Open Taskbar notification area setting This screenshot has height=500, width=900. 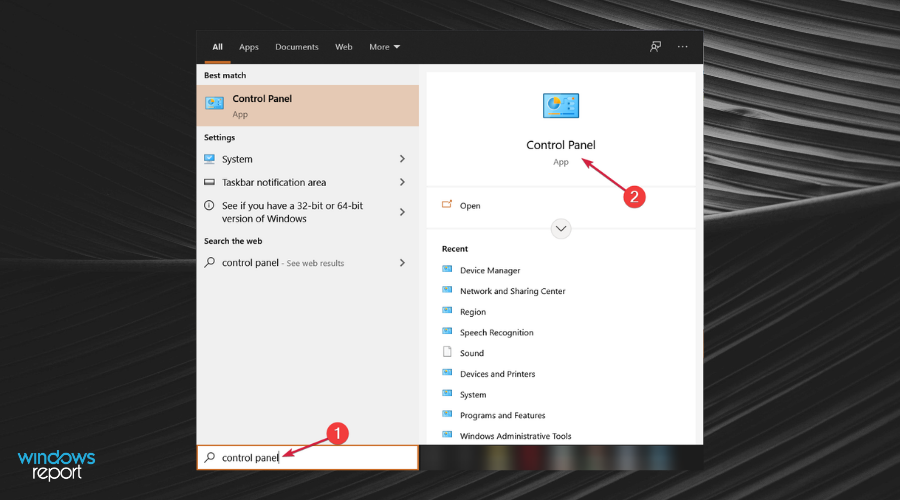click(x=308, y=182)
